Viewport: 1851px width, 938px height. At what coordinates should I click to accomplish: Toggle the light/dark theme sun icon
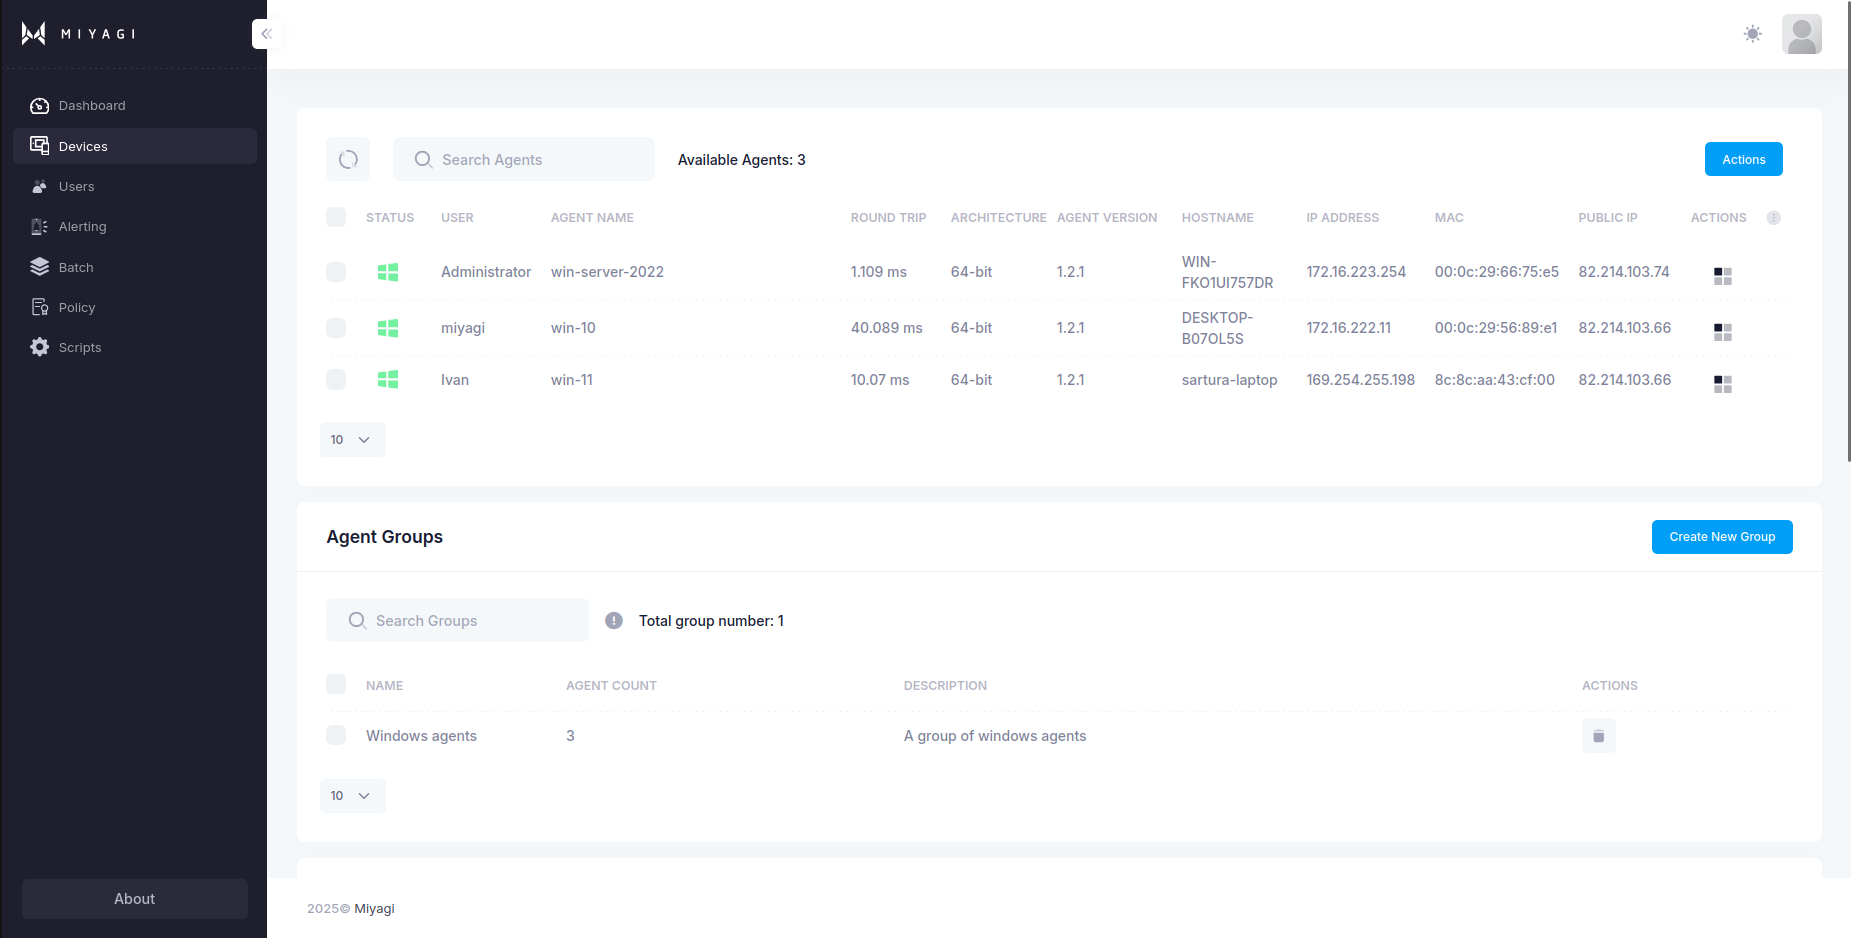(1752, 34)
